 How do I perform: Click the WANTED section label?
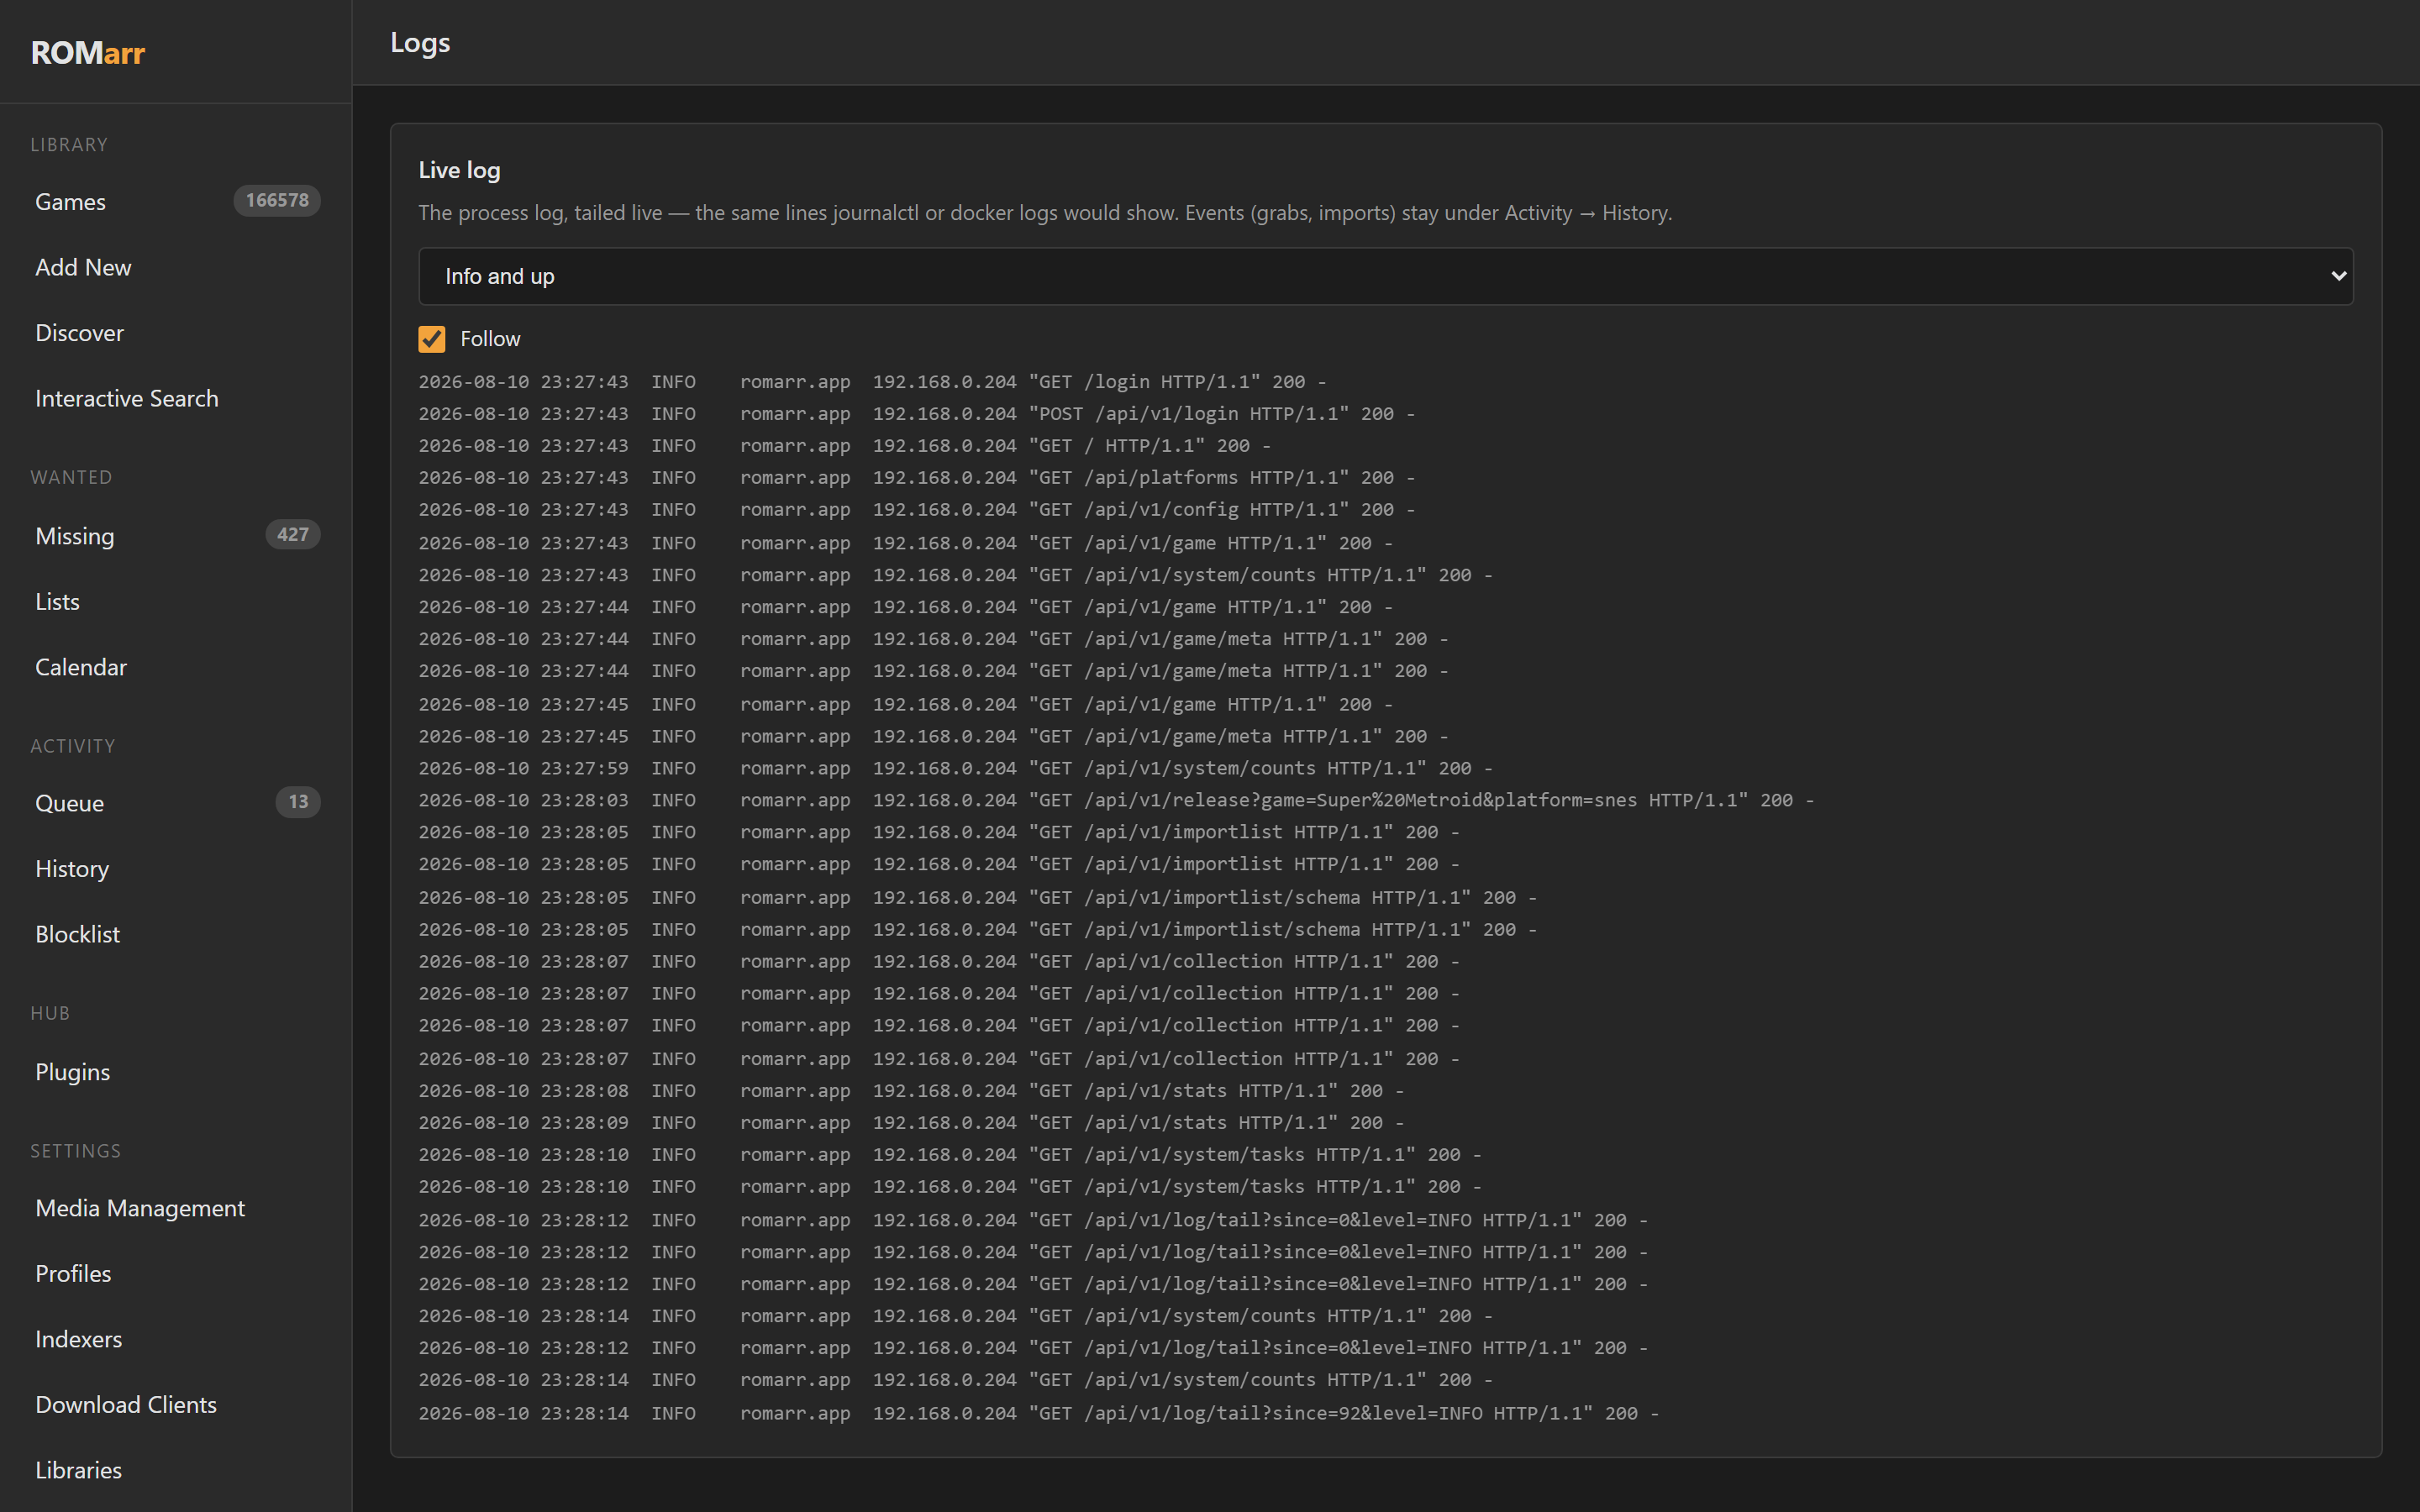(x=71, y=477)
